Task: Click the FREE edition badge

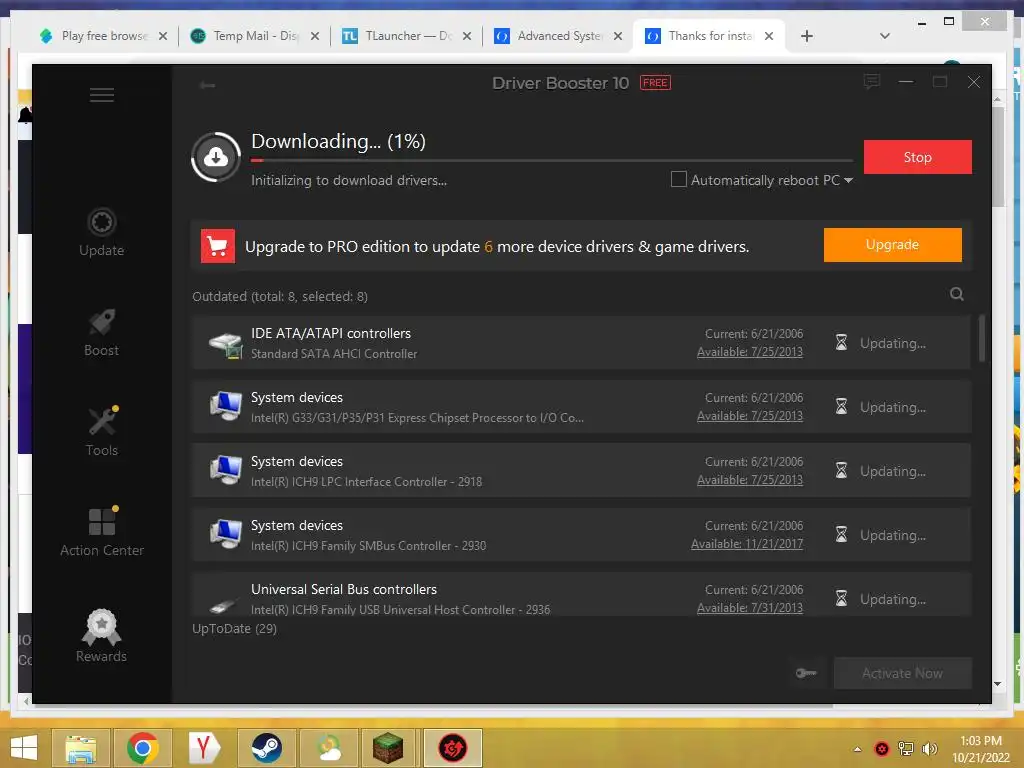Action: pos(655,83)
